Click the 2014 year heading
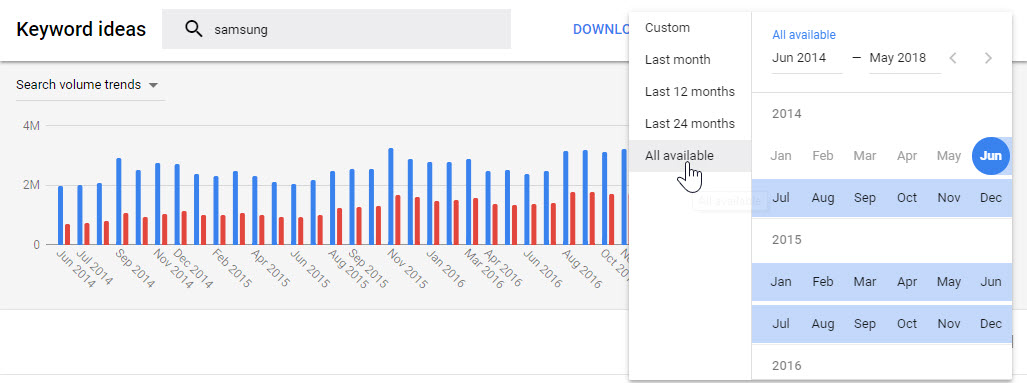Screen dimensions: 1027x383 [x=787, y=114]
